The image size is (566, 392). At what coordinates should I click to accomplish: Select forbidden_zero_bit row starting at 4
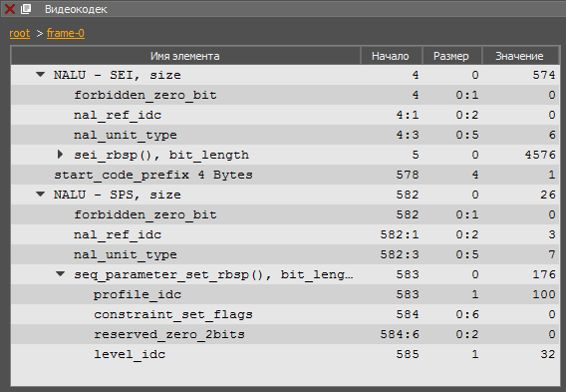click(285, 95)
